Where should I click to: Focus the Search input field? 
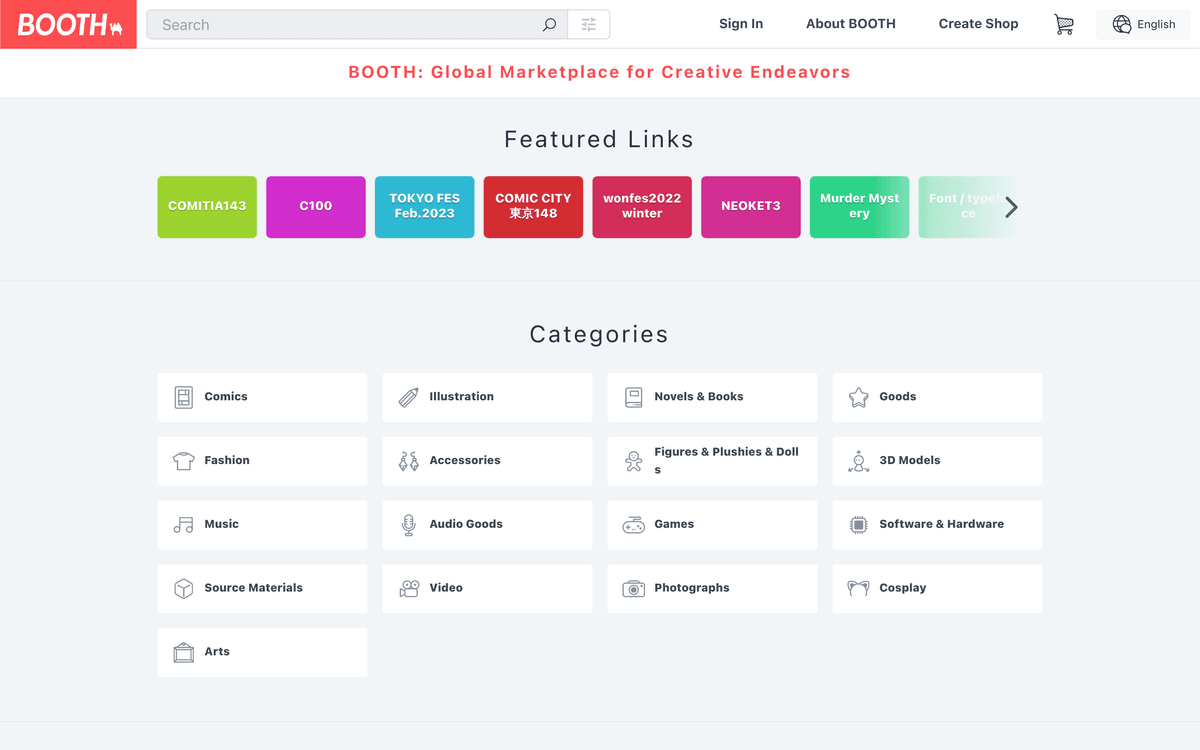click(x=357, y=25)
